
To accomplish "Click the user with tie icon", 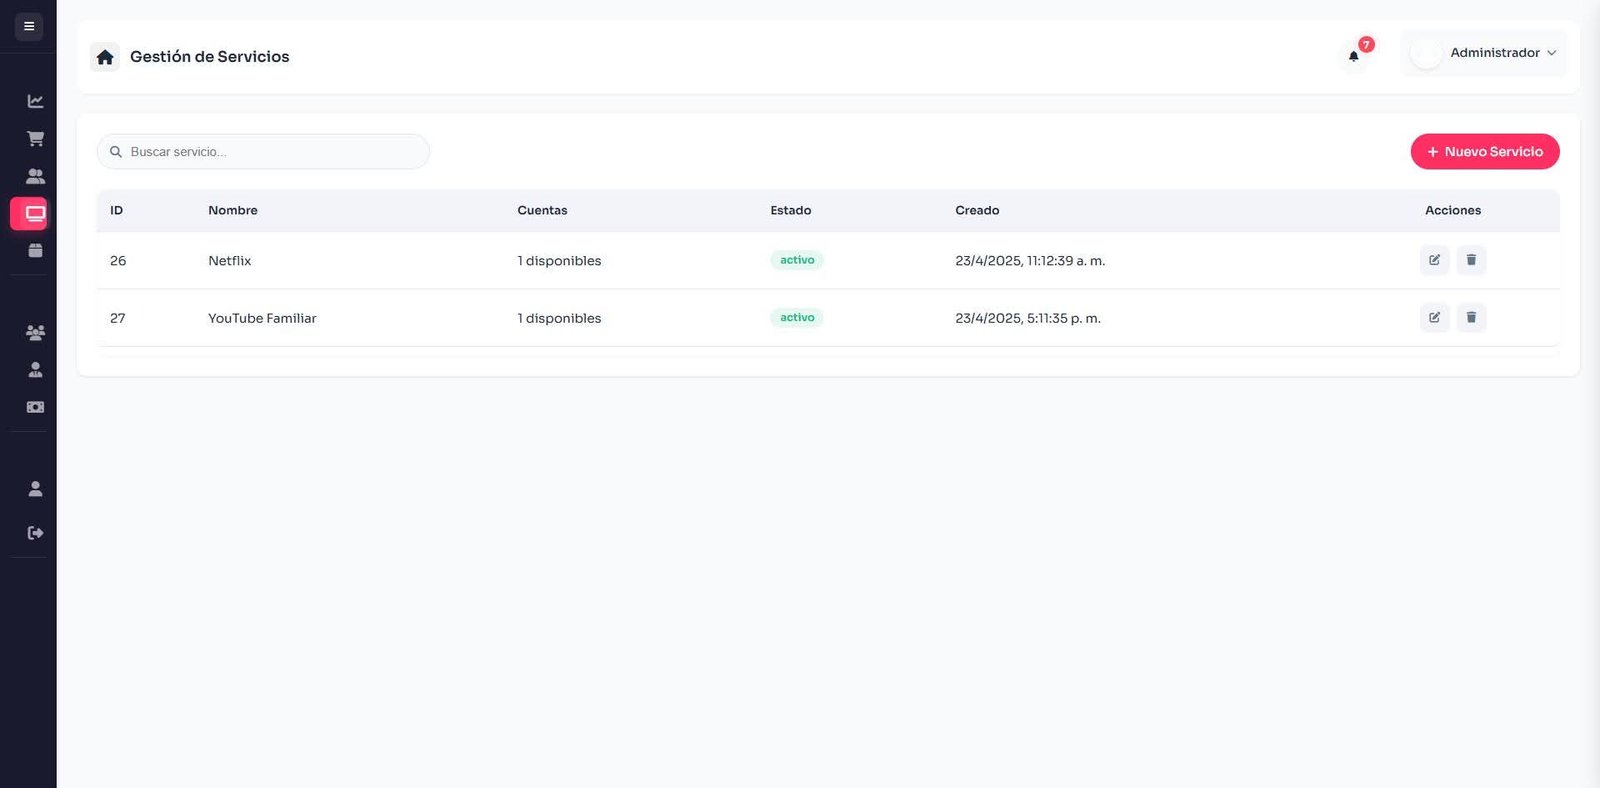I will tap(35, 370).
